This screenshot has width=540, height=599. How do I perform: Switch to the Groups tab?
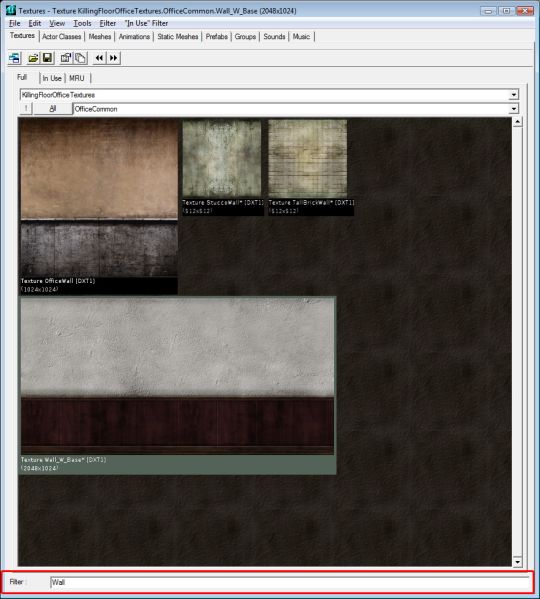point(245,37)
